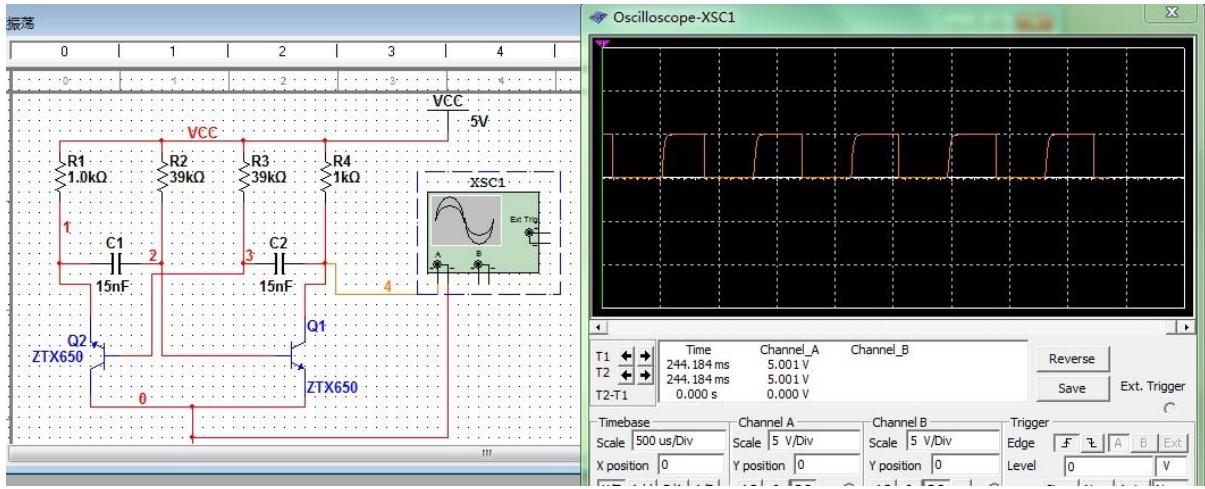The height and width of the screenshot is (489, 1205).
Task: Shift cursor T2 left with arrow
Action: (x=626, y=375)
